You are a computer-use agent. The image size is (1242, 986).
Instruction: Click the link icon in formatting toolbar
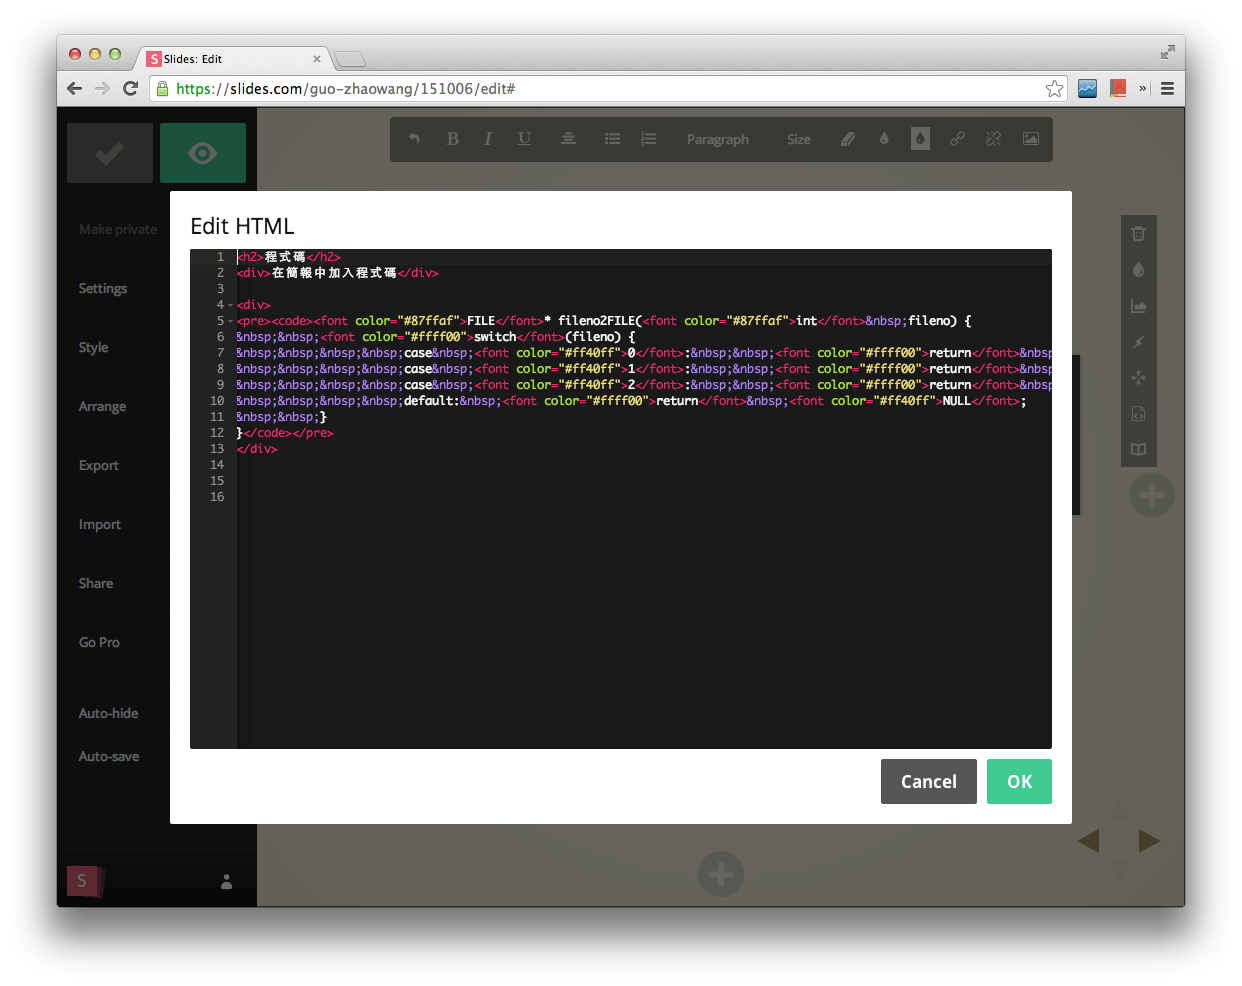[x=957, y=139]
